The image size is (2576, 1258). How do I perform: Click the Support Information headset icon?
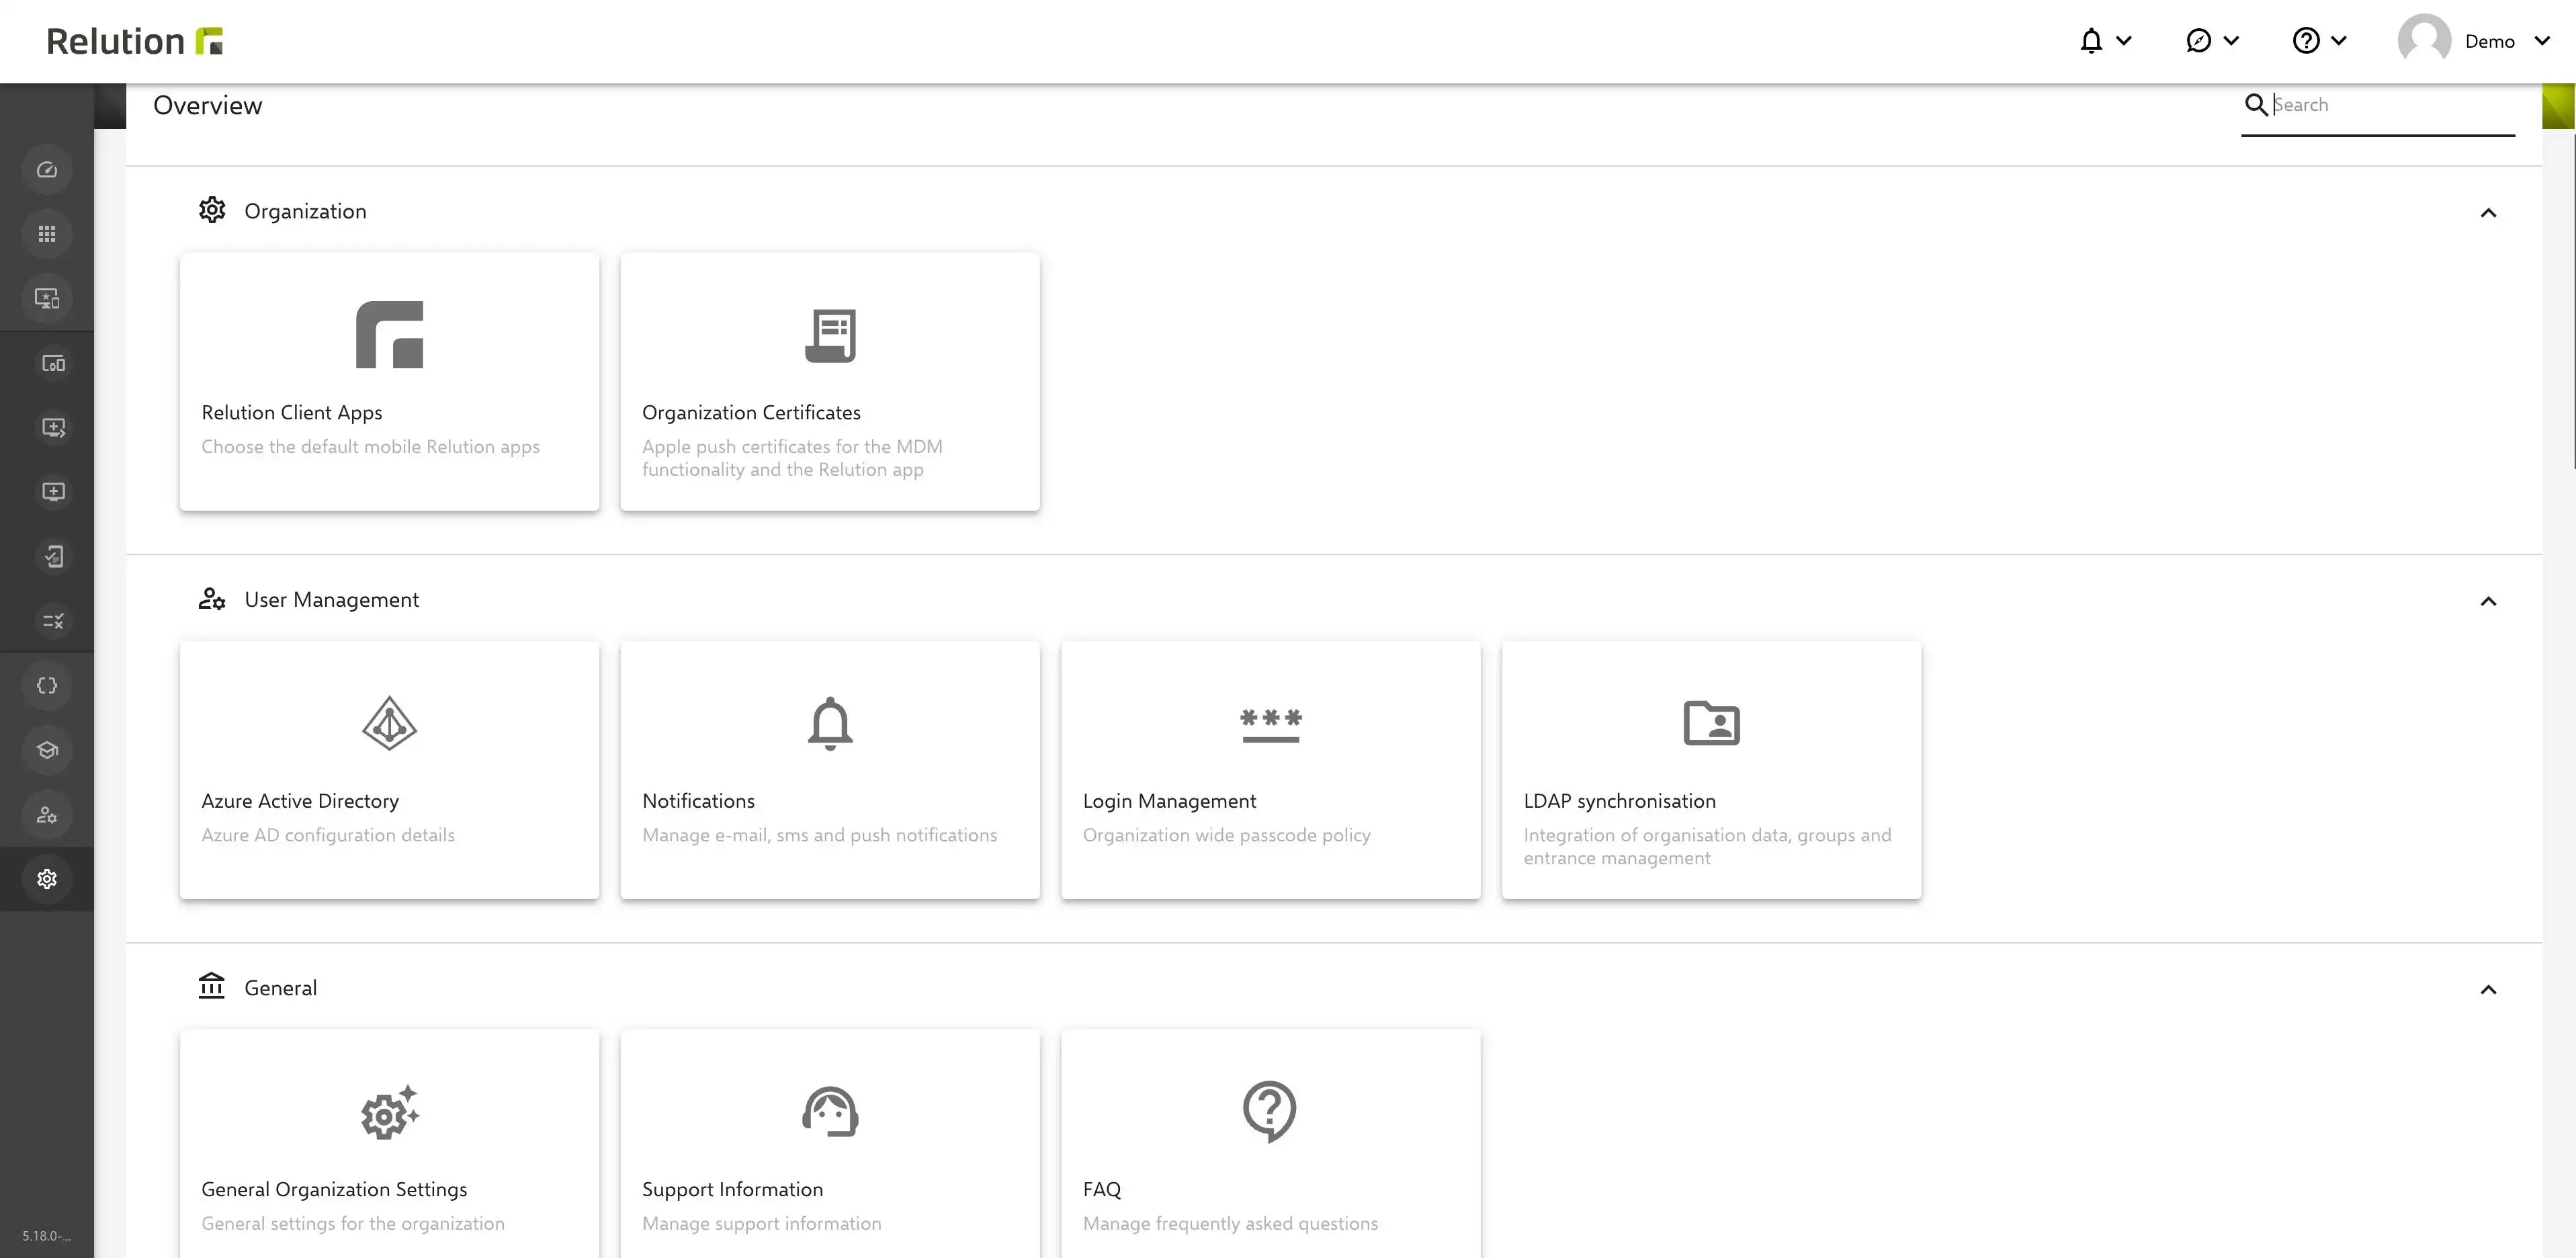coord(830,1111)
